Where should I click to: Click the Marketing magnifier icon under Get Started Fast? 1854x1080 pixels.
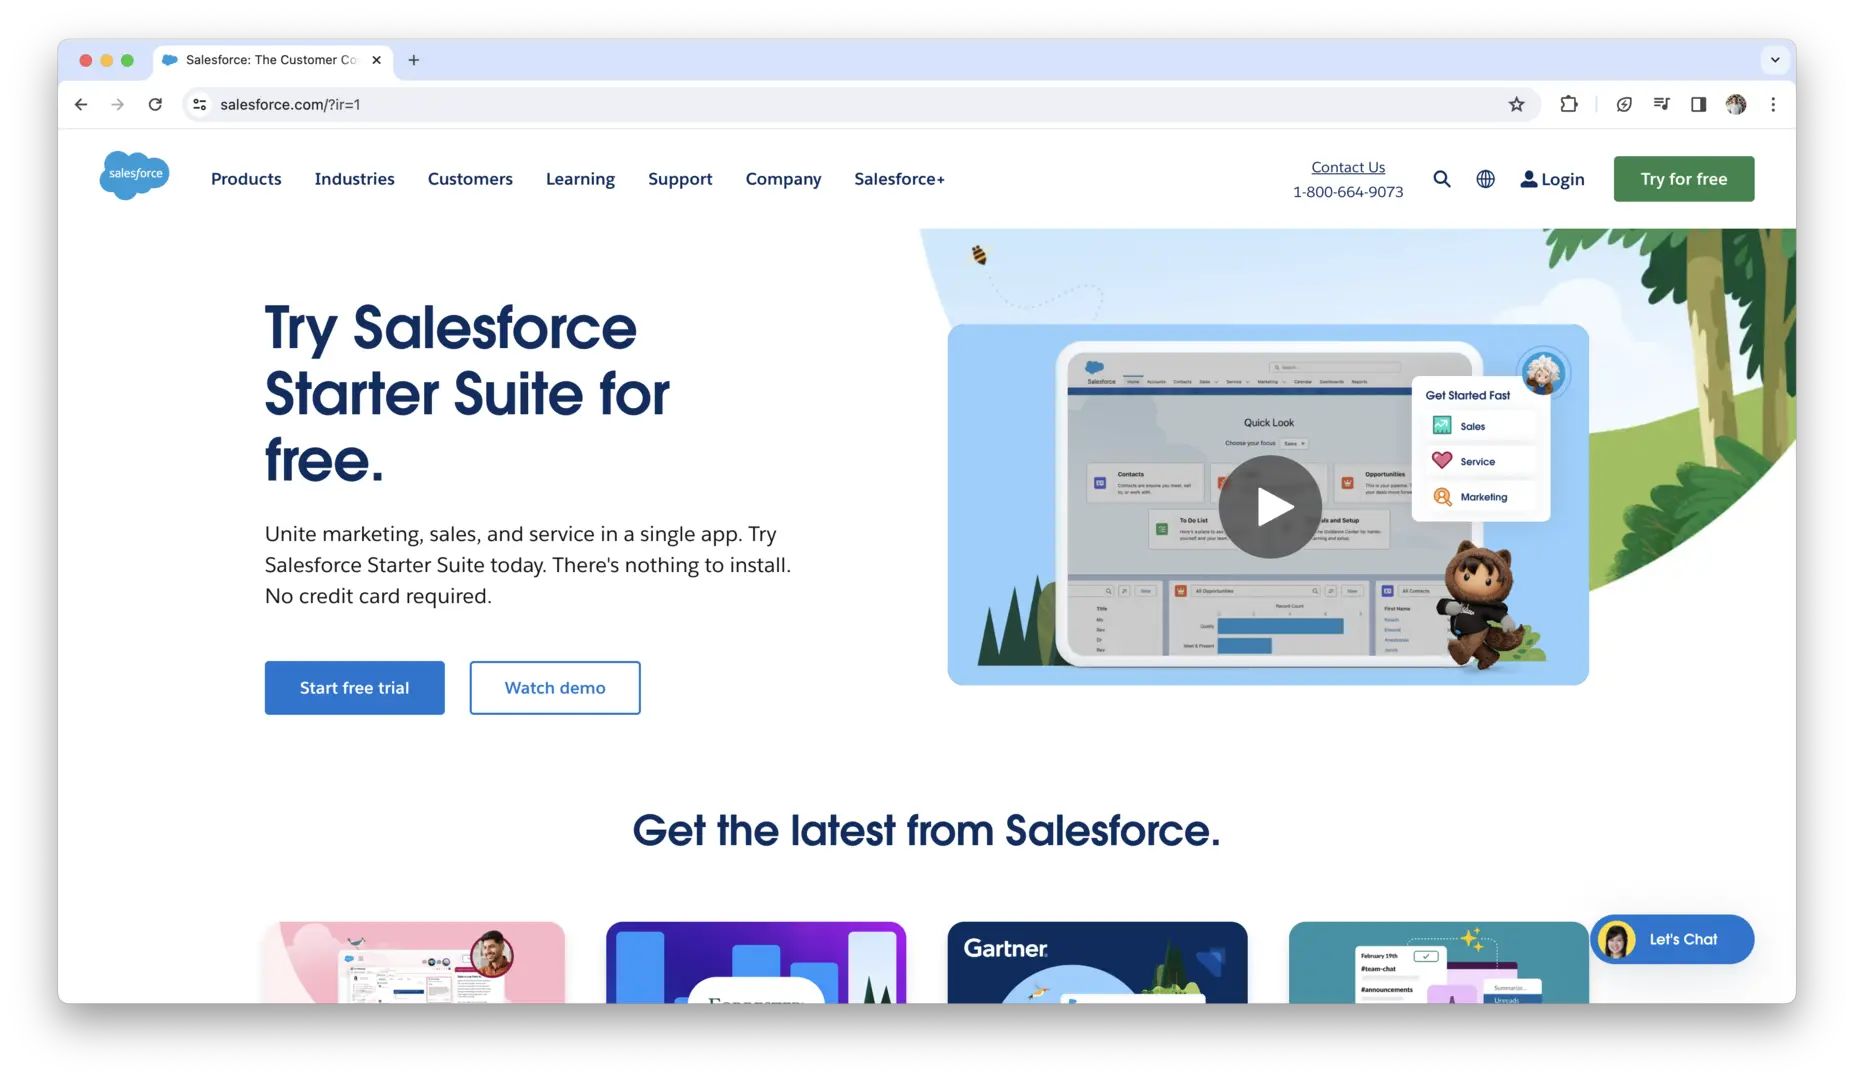click(1441, 496)
